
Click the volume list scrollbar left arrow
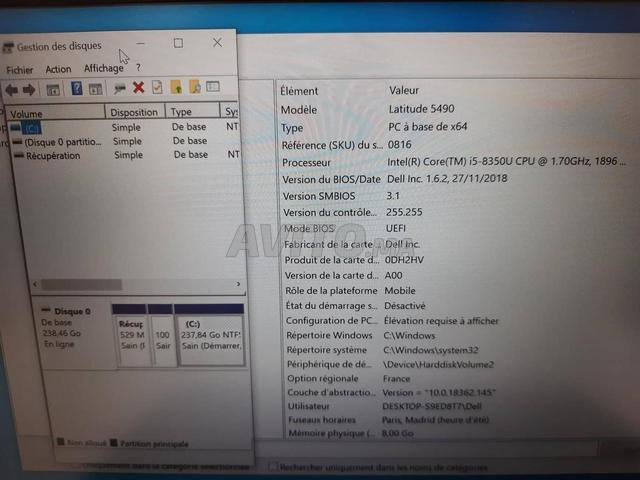pyautogui.click(x=35, y=284)
